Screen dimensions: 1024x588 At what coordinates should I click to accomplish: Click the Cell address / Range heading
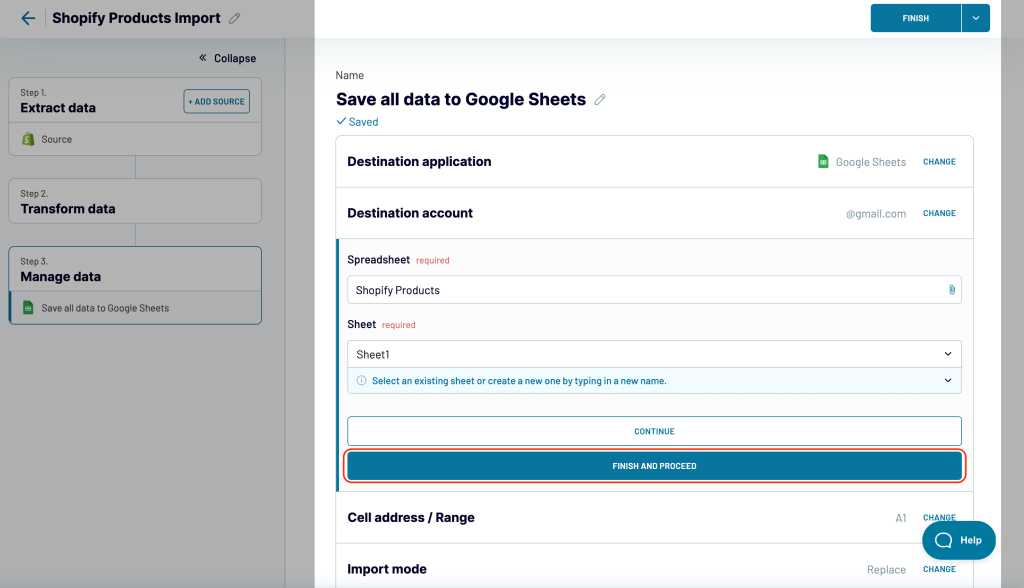(411, 517)
